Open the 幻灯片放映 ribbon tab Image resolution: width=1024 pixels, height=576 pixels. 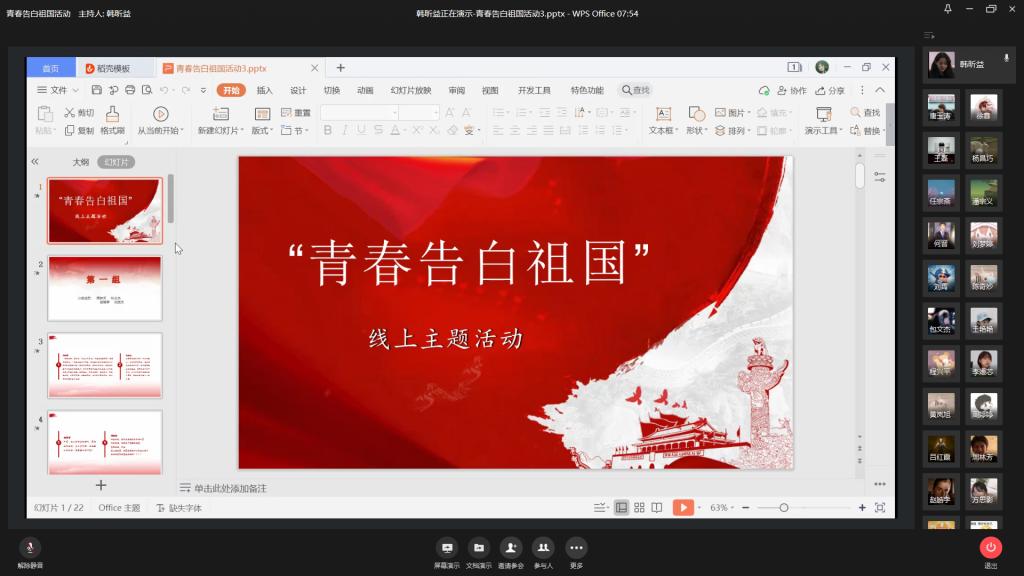pyautogui.click(x=411, y=90)
